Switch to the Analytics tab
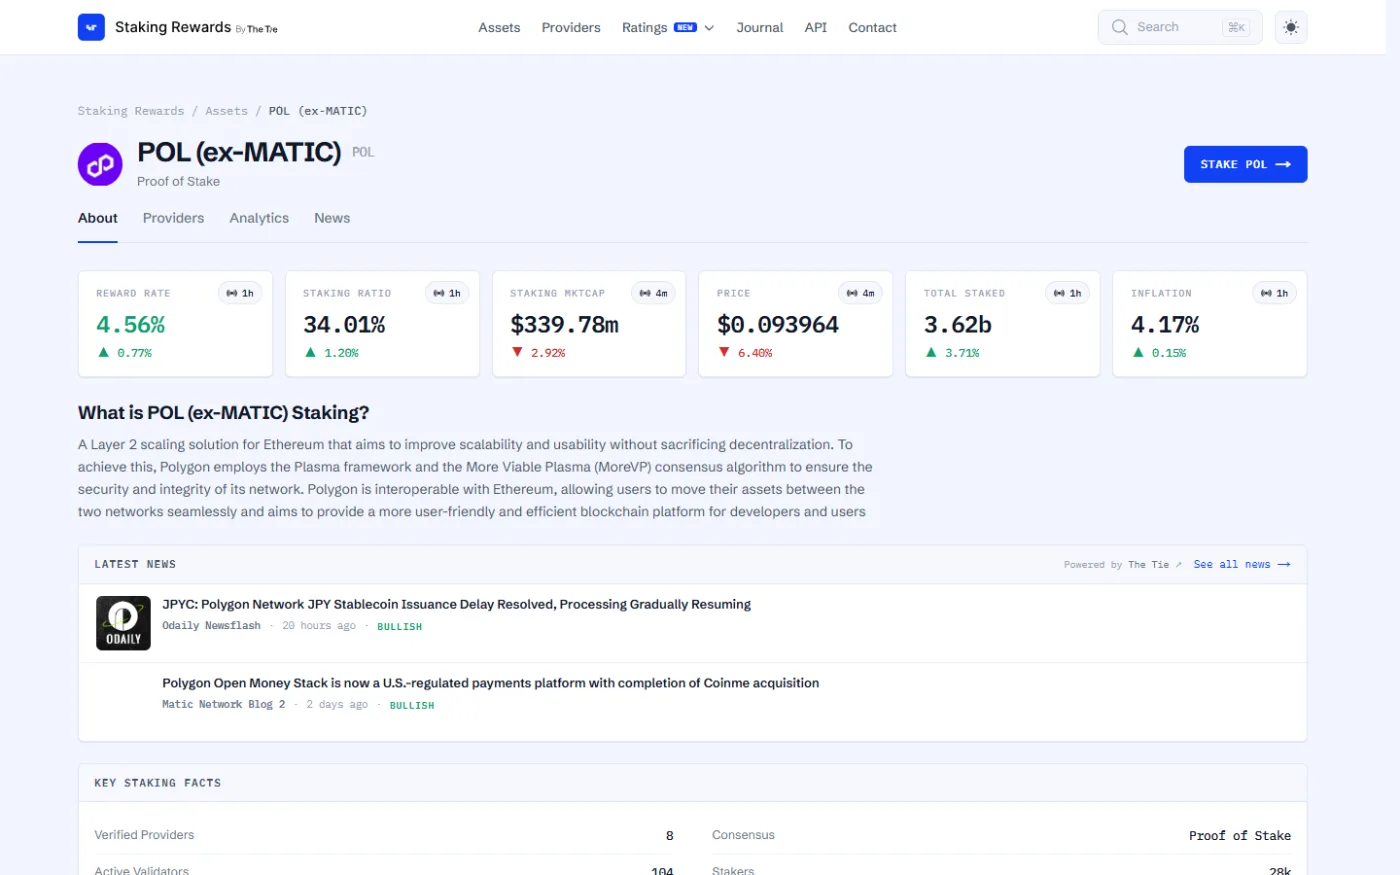The image size is (1400, 875). (259, 218)
